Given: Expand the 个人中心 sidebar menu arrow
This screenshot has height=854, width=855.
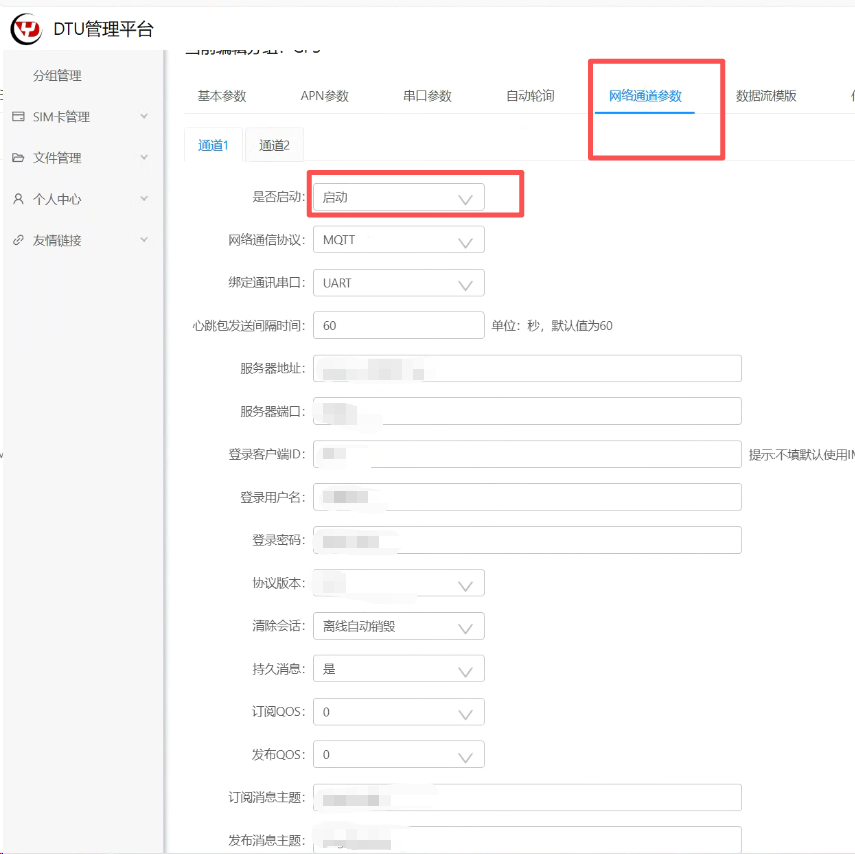Looking at the screenshot, I should click(x=144, y=199).
